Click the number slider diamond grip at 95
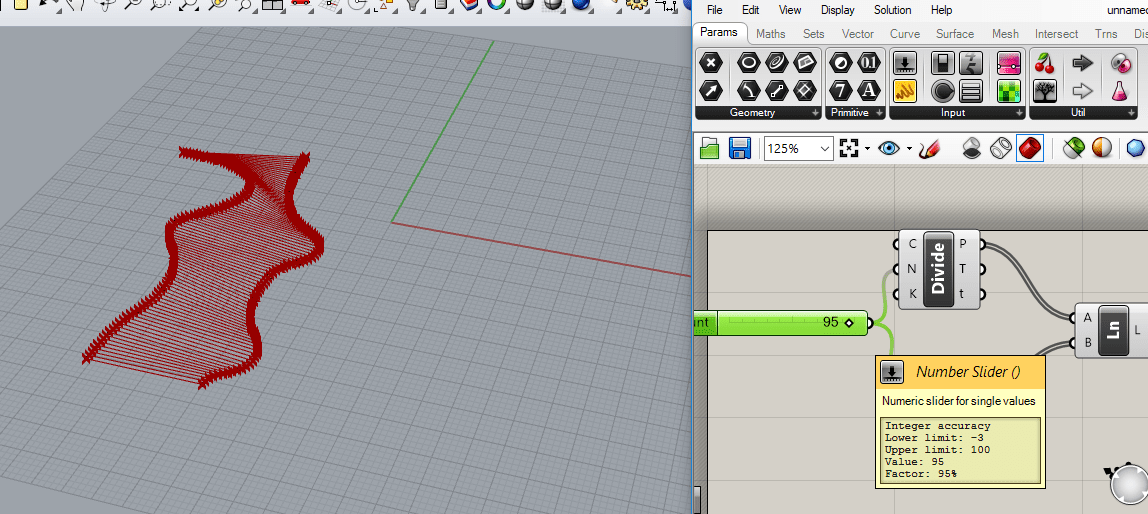Image resolution: width=1148 pixels, height=514 pixels. pos(849,323)
